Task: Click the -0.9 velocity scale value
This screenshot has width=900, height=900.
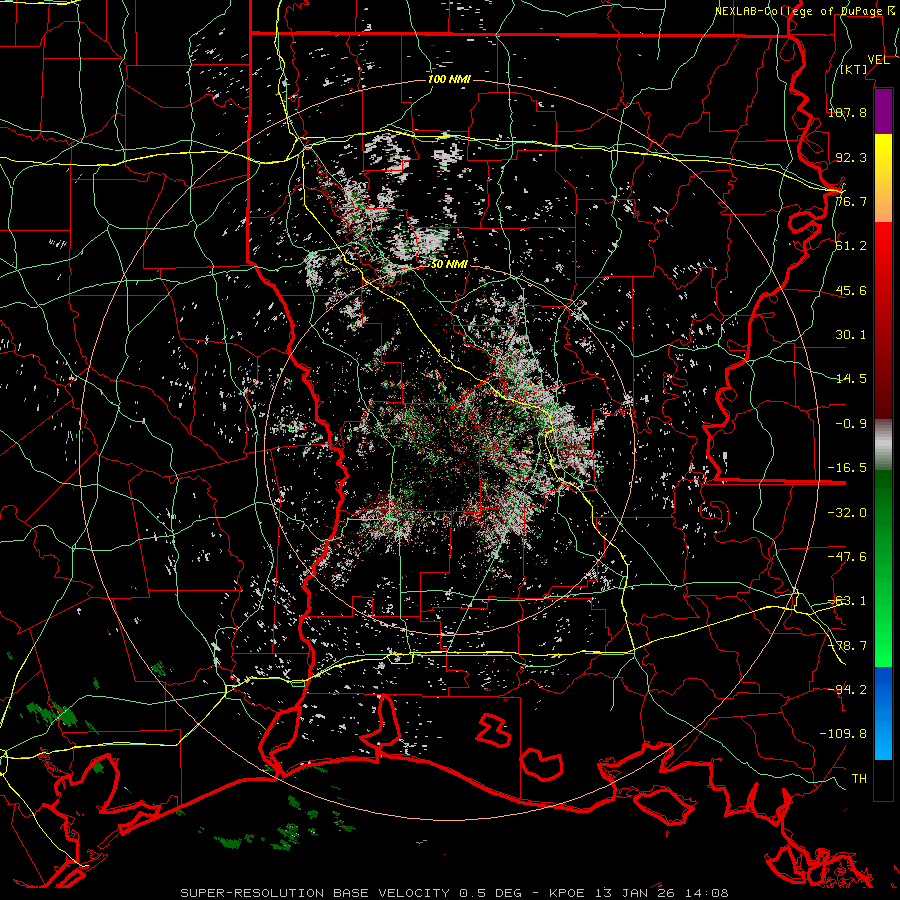Action: [x=851, y=424]
